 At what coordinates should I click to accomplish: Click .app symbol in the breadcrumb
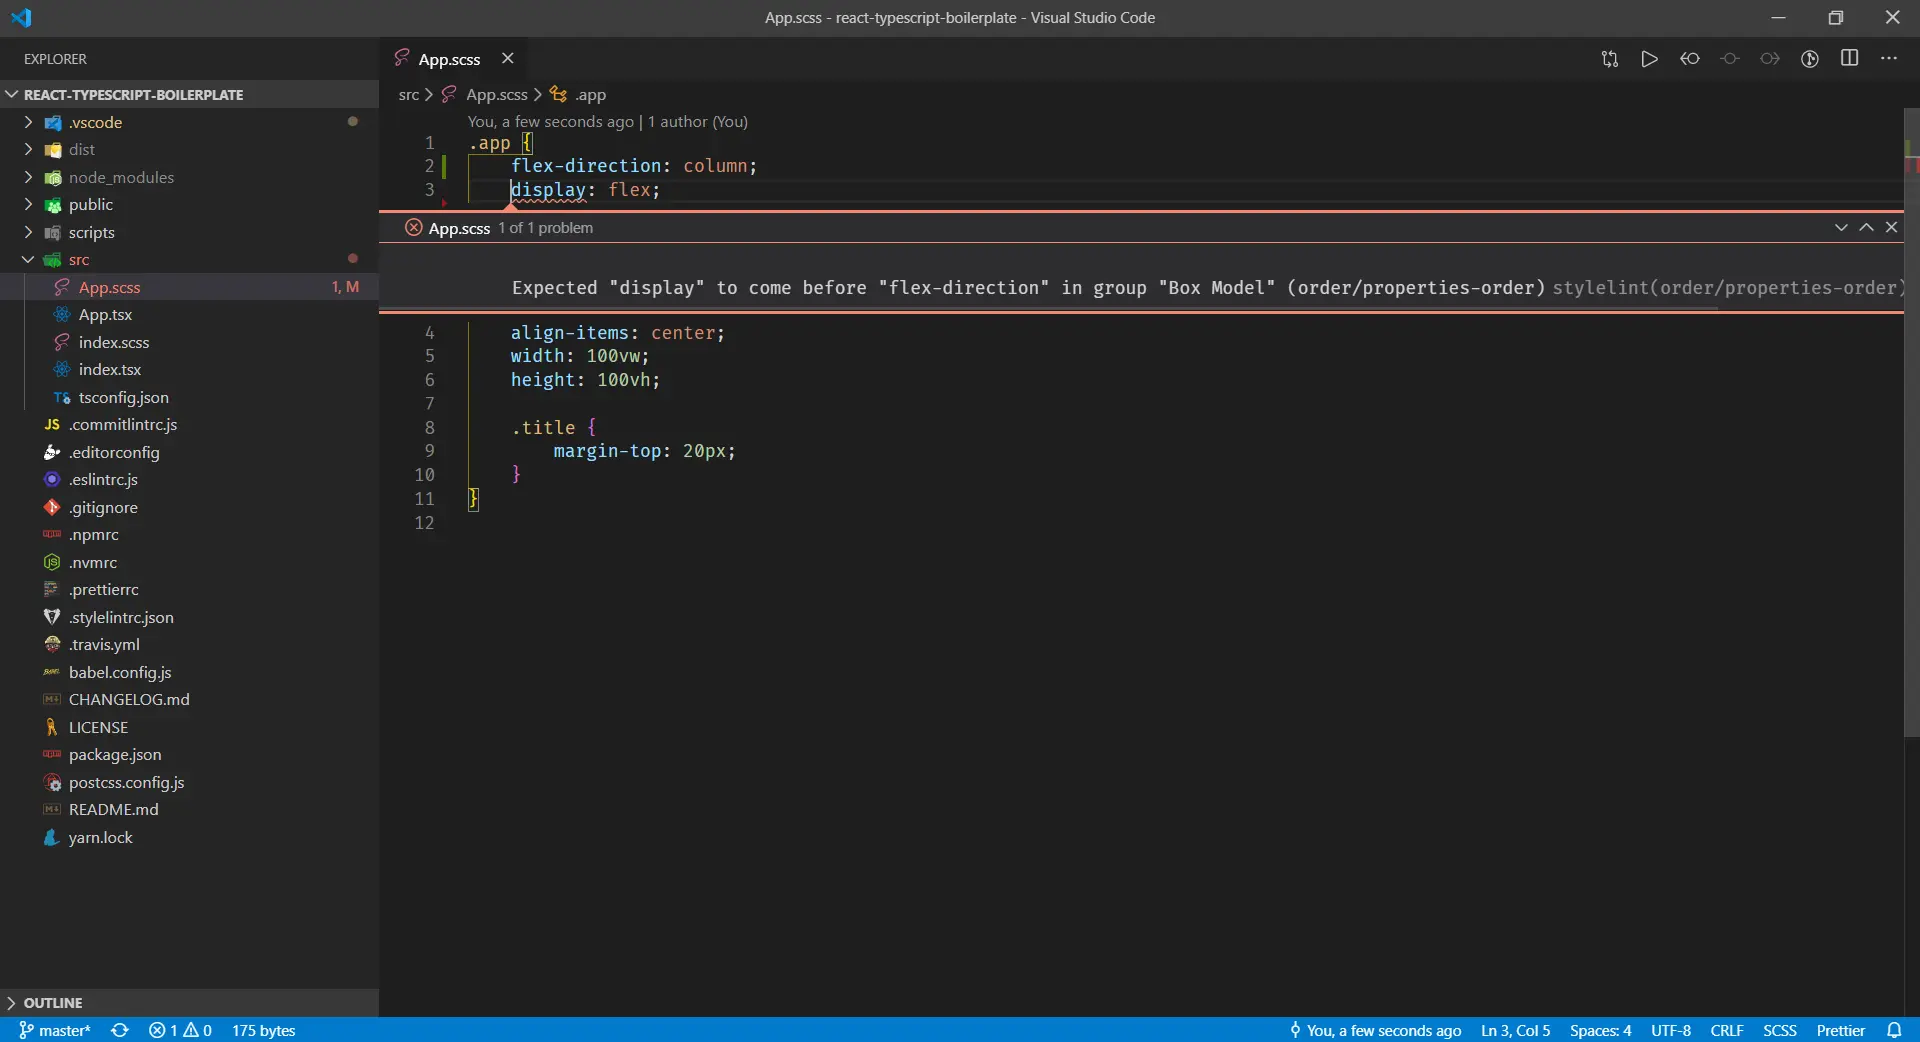[590, 94]
